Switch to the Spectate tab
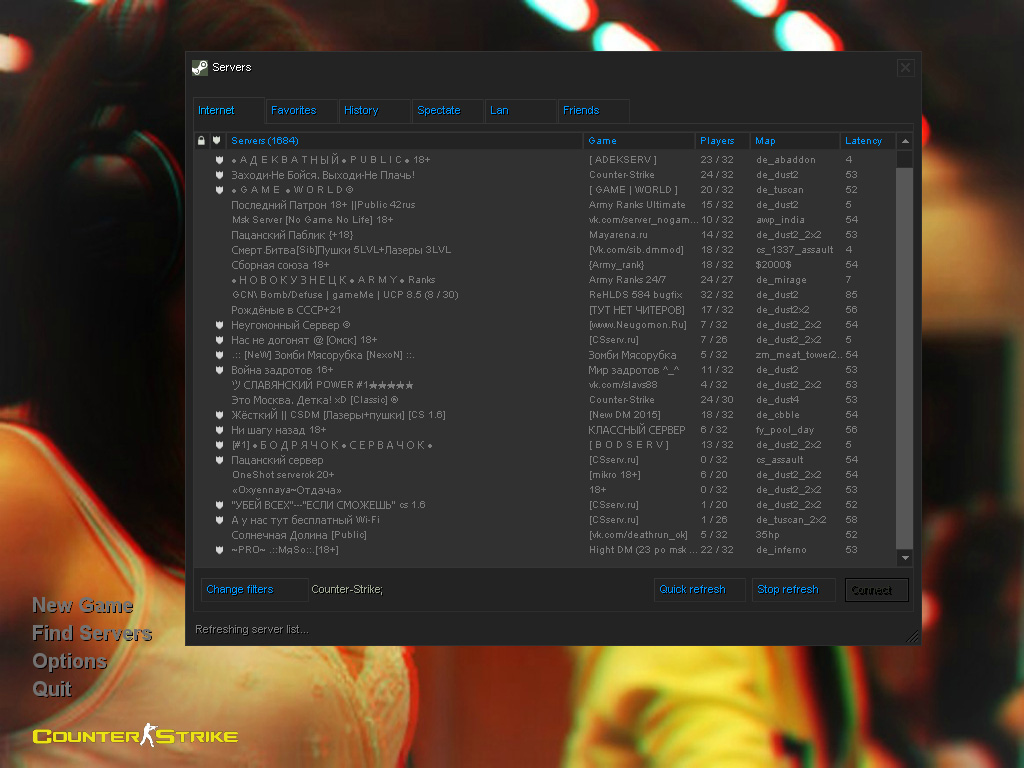 pos(448,110)
